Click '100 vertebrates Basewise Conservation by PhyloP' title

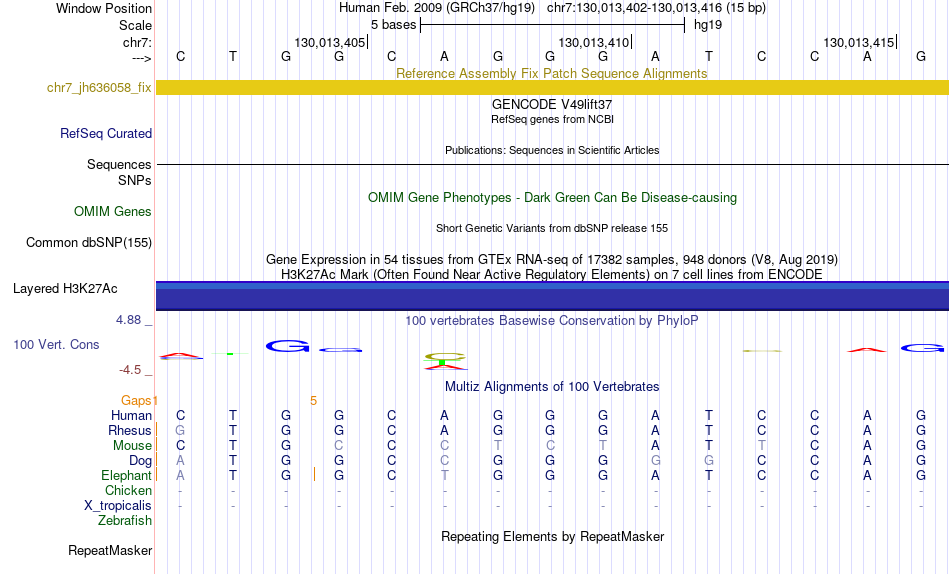coord(551,321)
